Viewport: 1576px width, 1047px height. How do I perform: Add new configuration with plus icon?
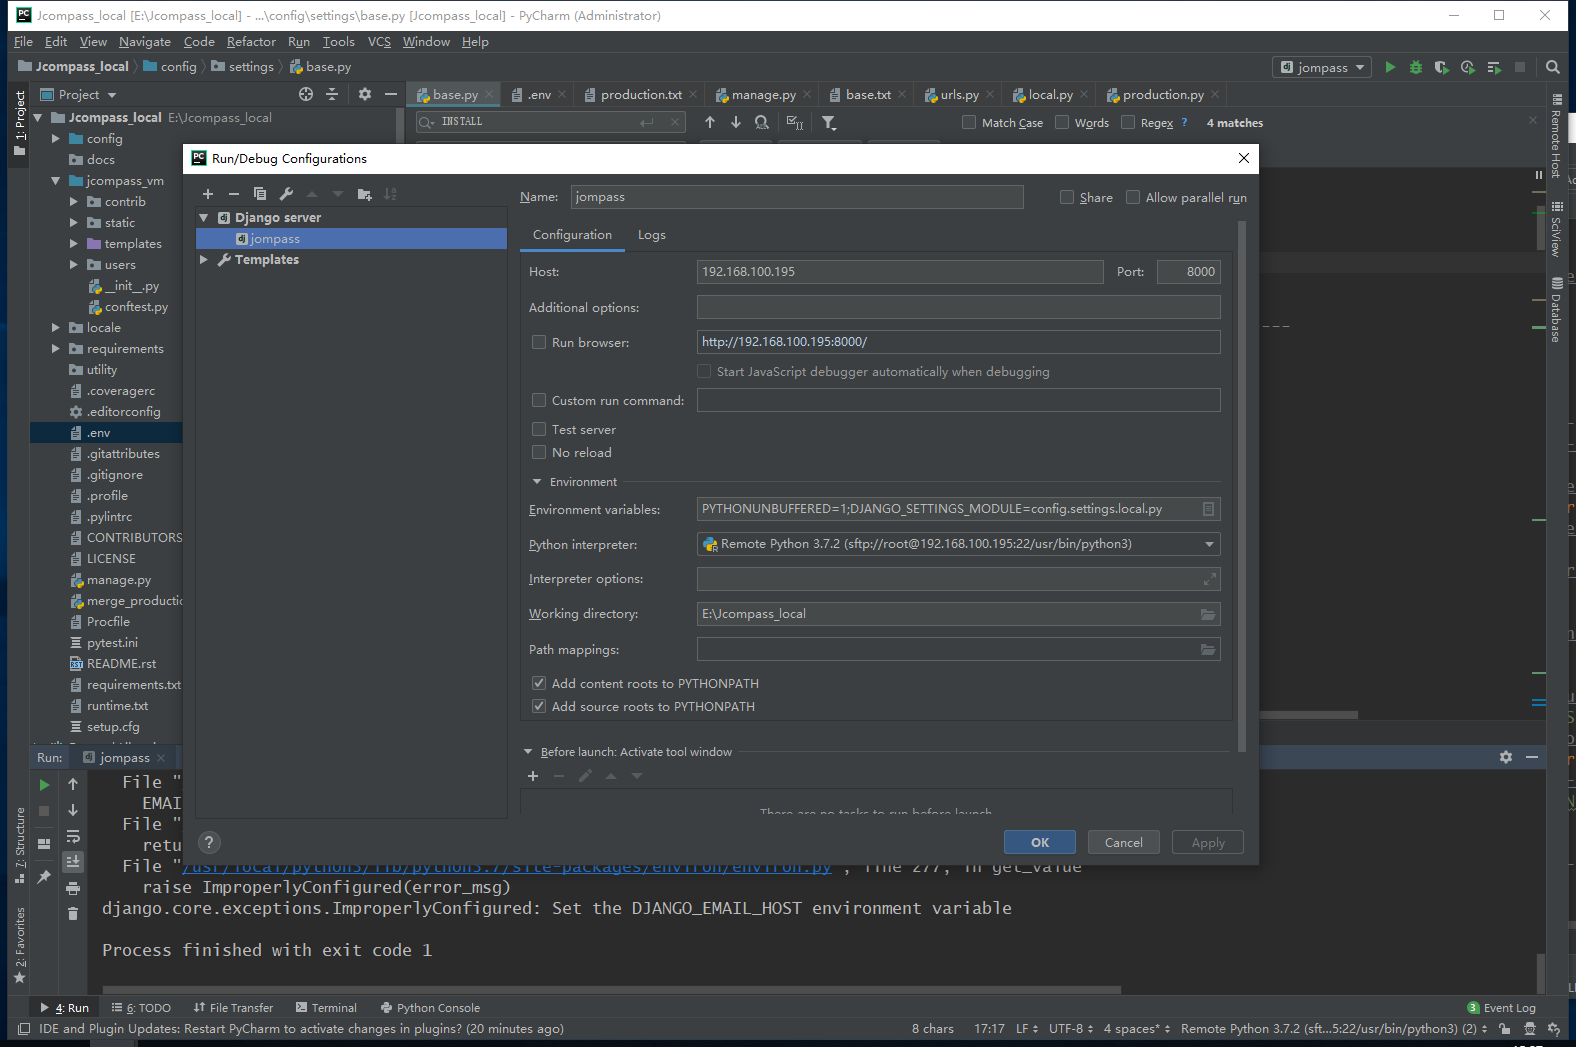[x=208, y=194]
